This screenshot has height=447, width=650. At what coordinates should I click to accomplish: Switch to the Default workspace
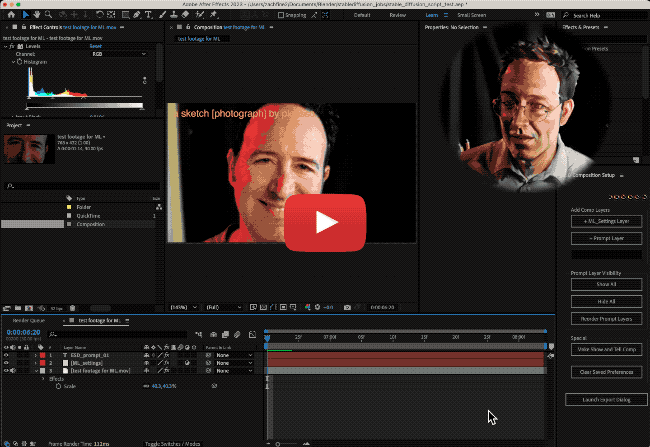tap(362, 15)
